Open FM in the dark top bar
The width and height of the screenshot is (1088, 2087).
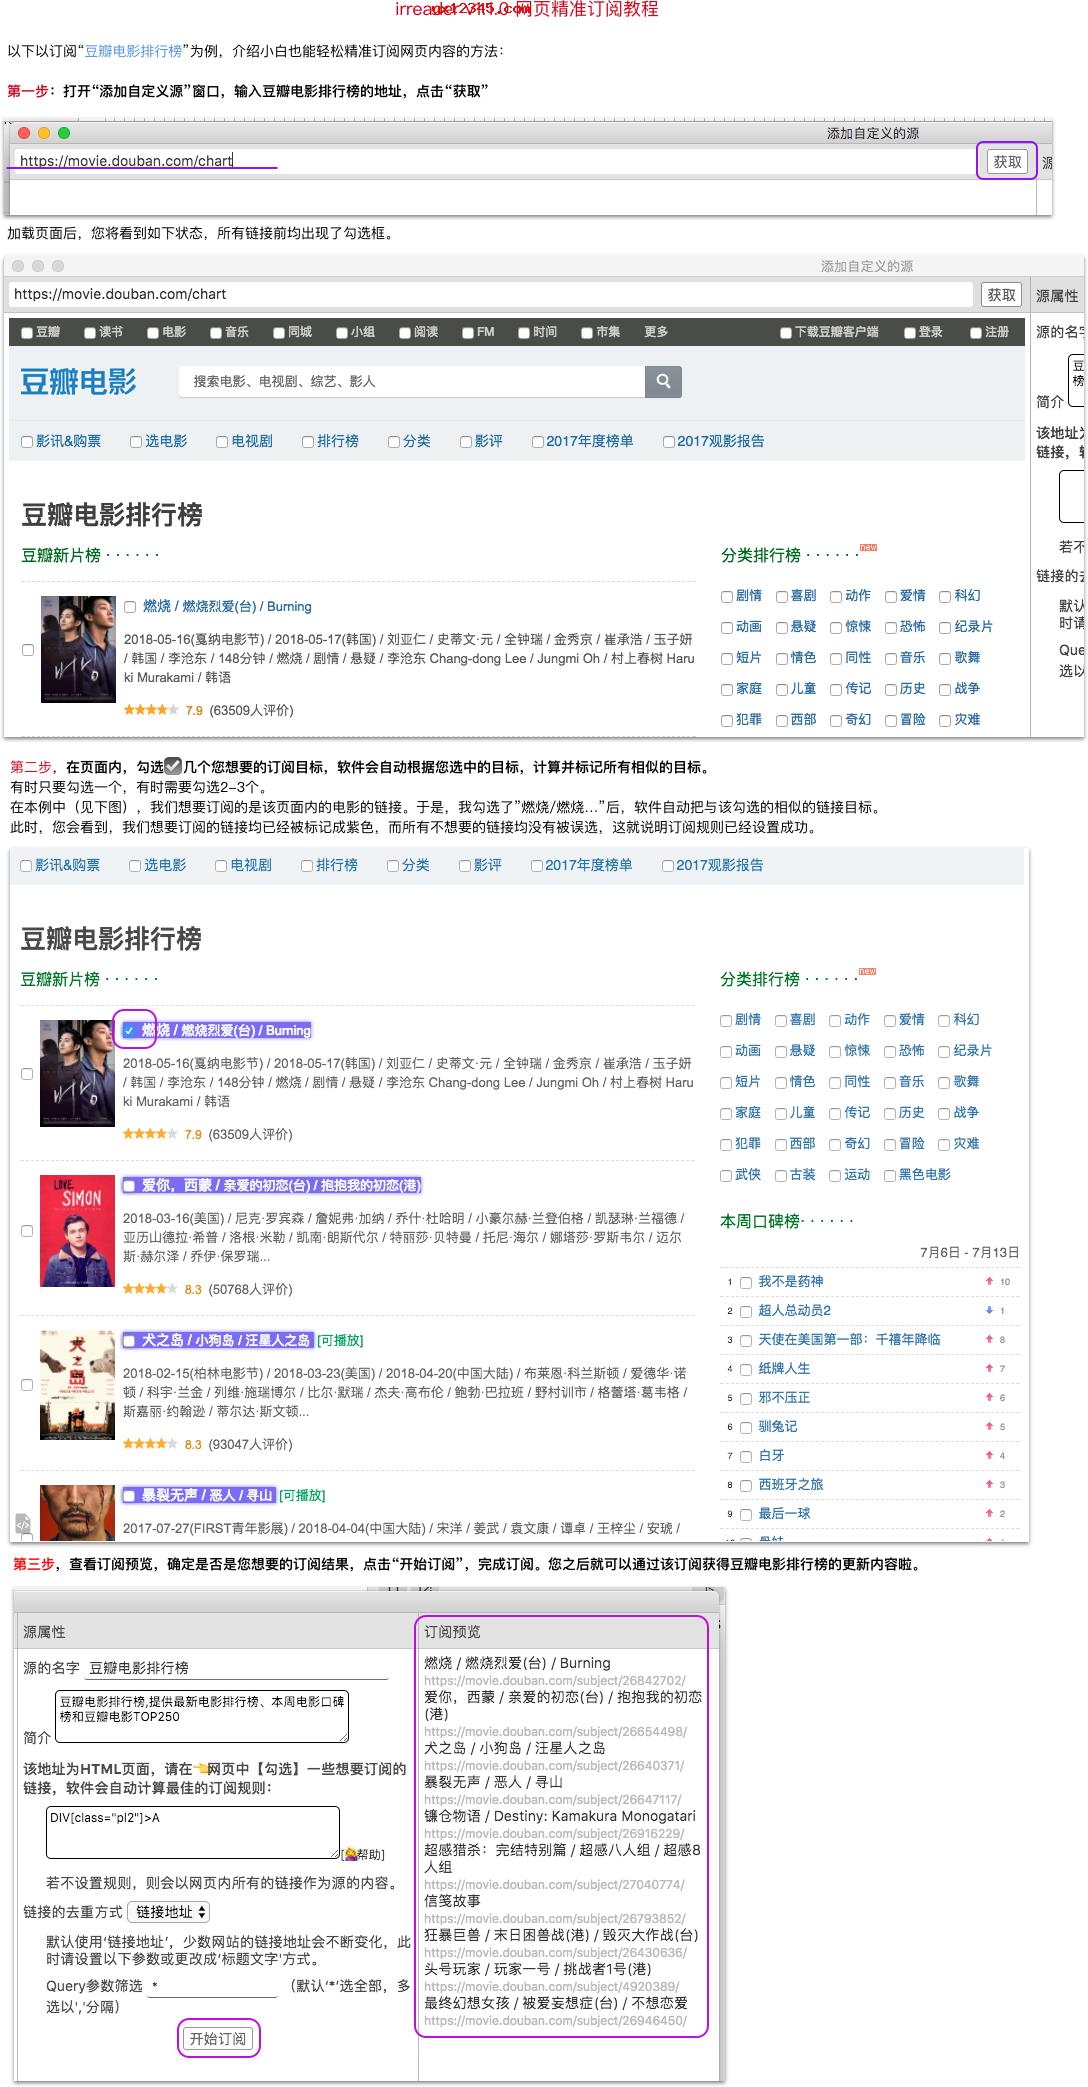[486, 332]
